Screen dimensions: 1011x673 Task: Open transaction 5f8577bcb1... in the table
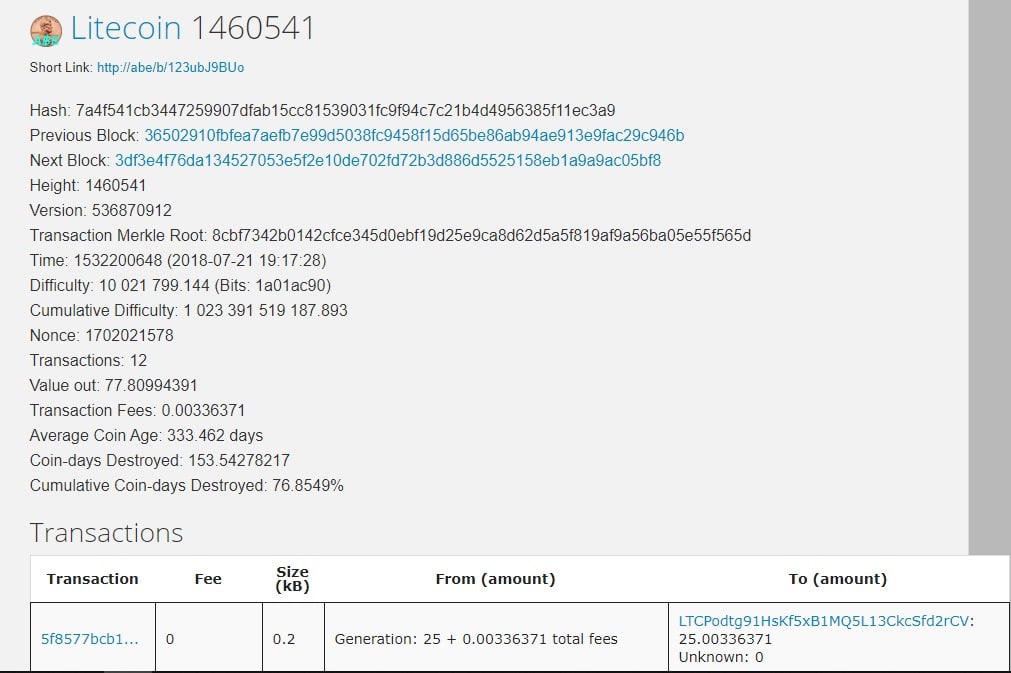point(90,639)
